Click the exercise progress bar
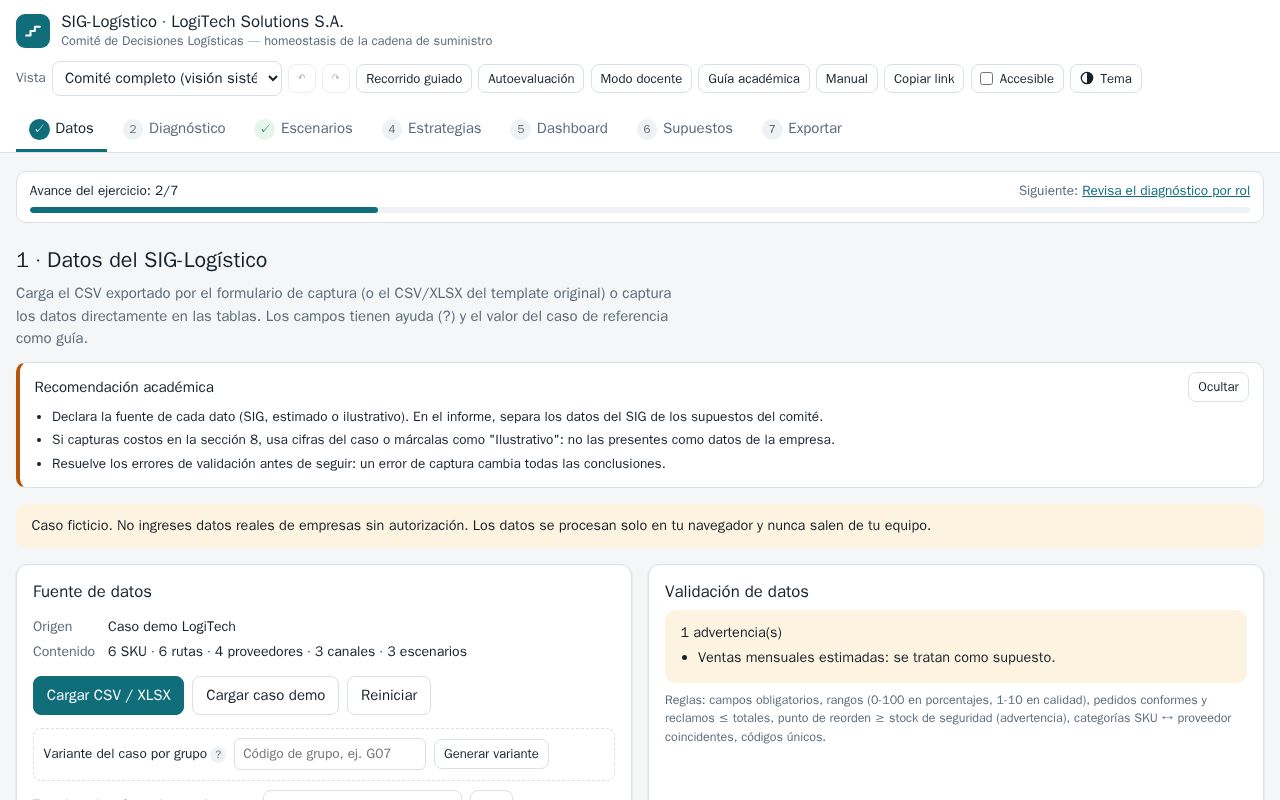1280x800 pixels. [x=640, y=210]
